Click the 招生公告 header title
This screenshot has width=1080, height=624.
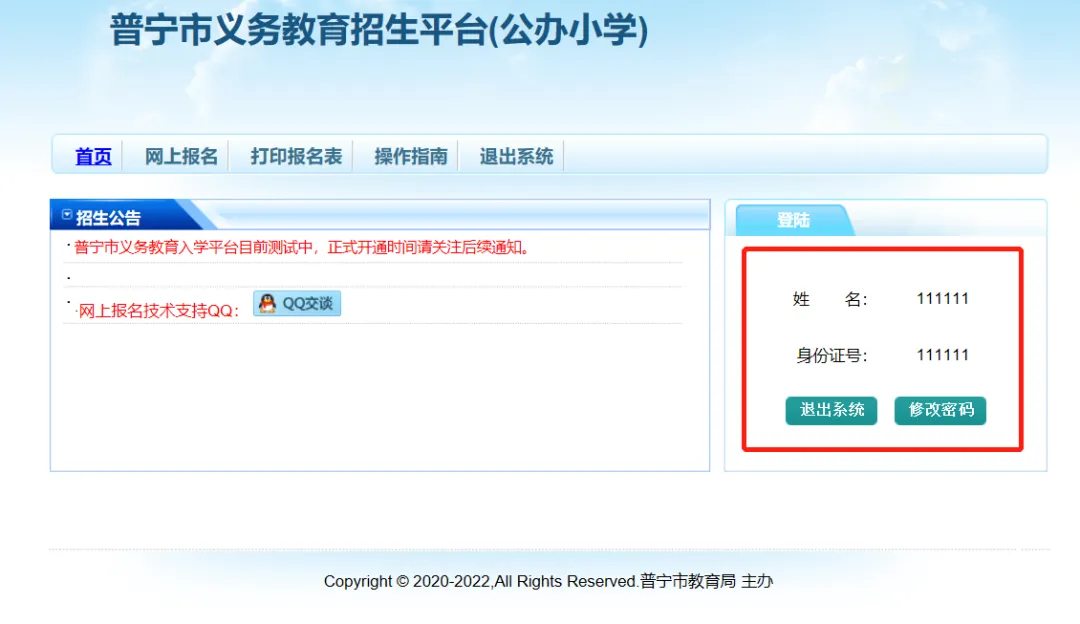tap(108, 218)
